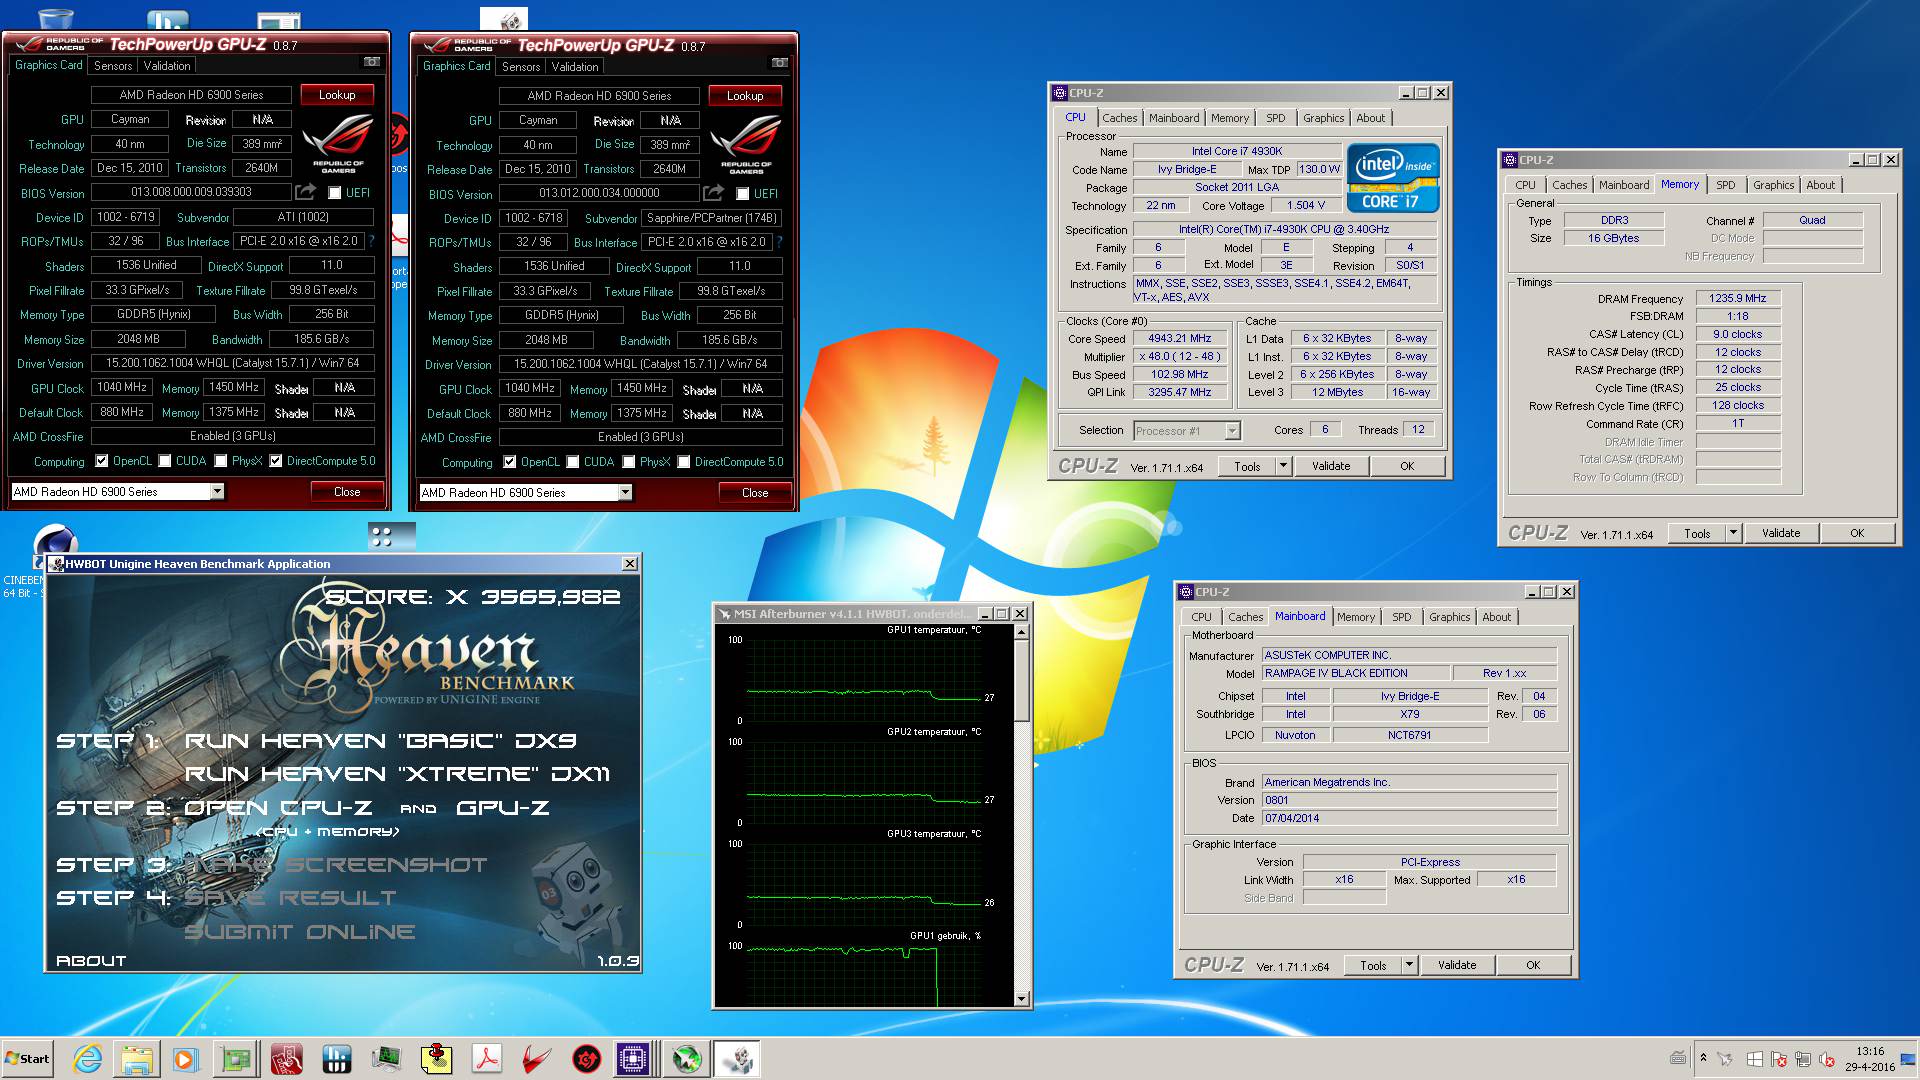Click ABOUT link in HWBOT Heaven window

(x=91, y=960)
